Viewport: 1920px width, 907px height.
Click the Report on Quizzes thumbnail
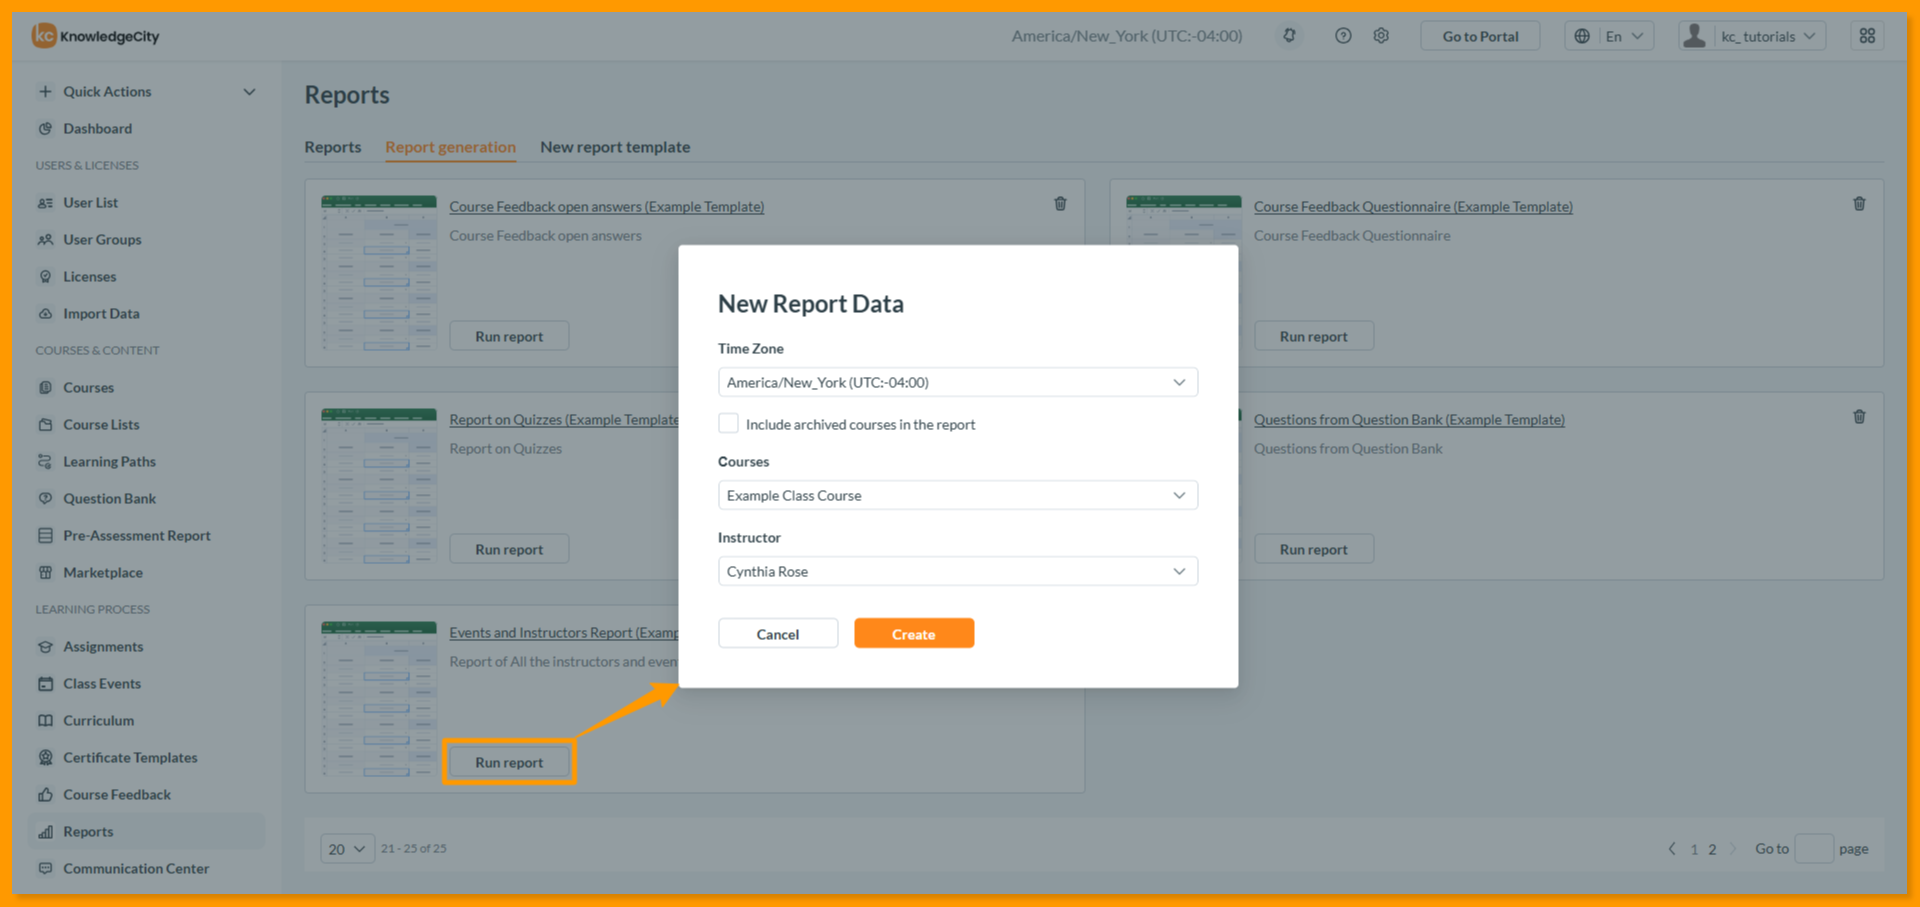pos(379,486)
